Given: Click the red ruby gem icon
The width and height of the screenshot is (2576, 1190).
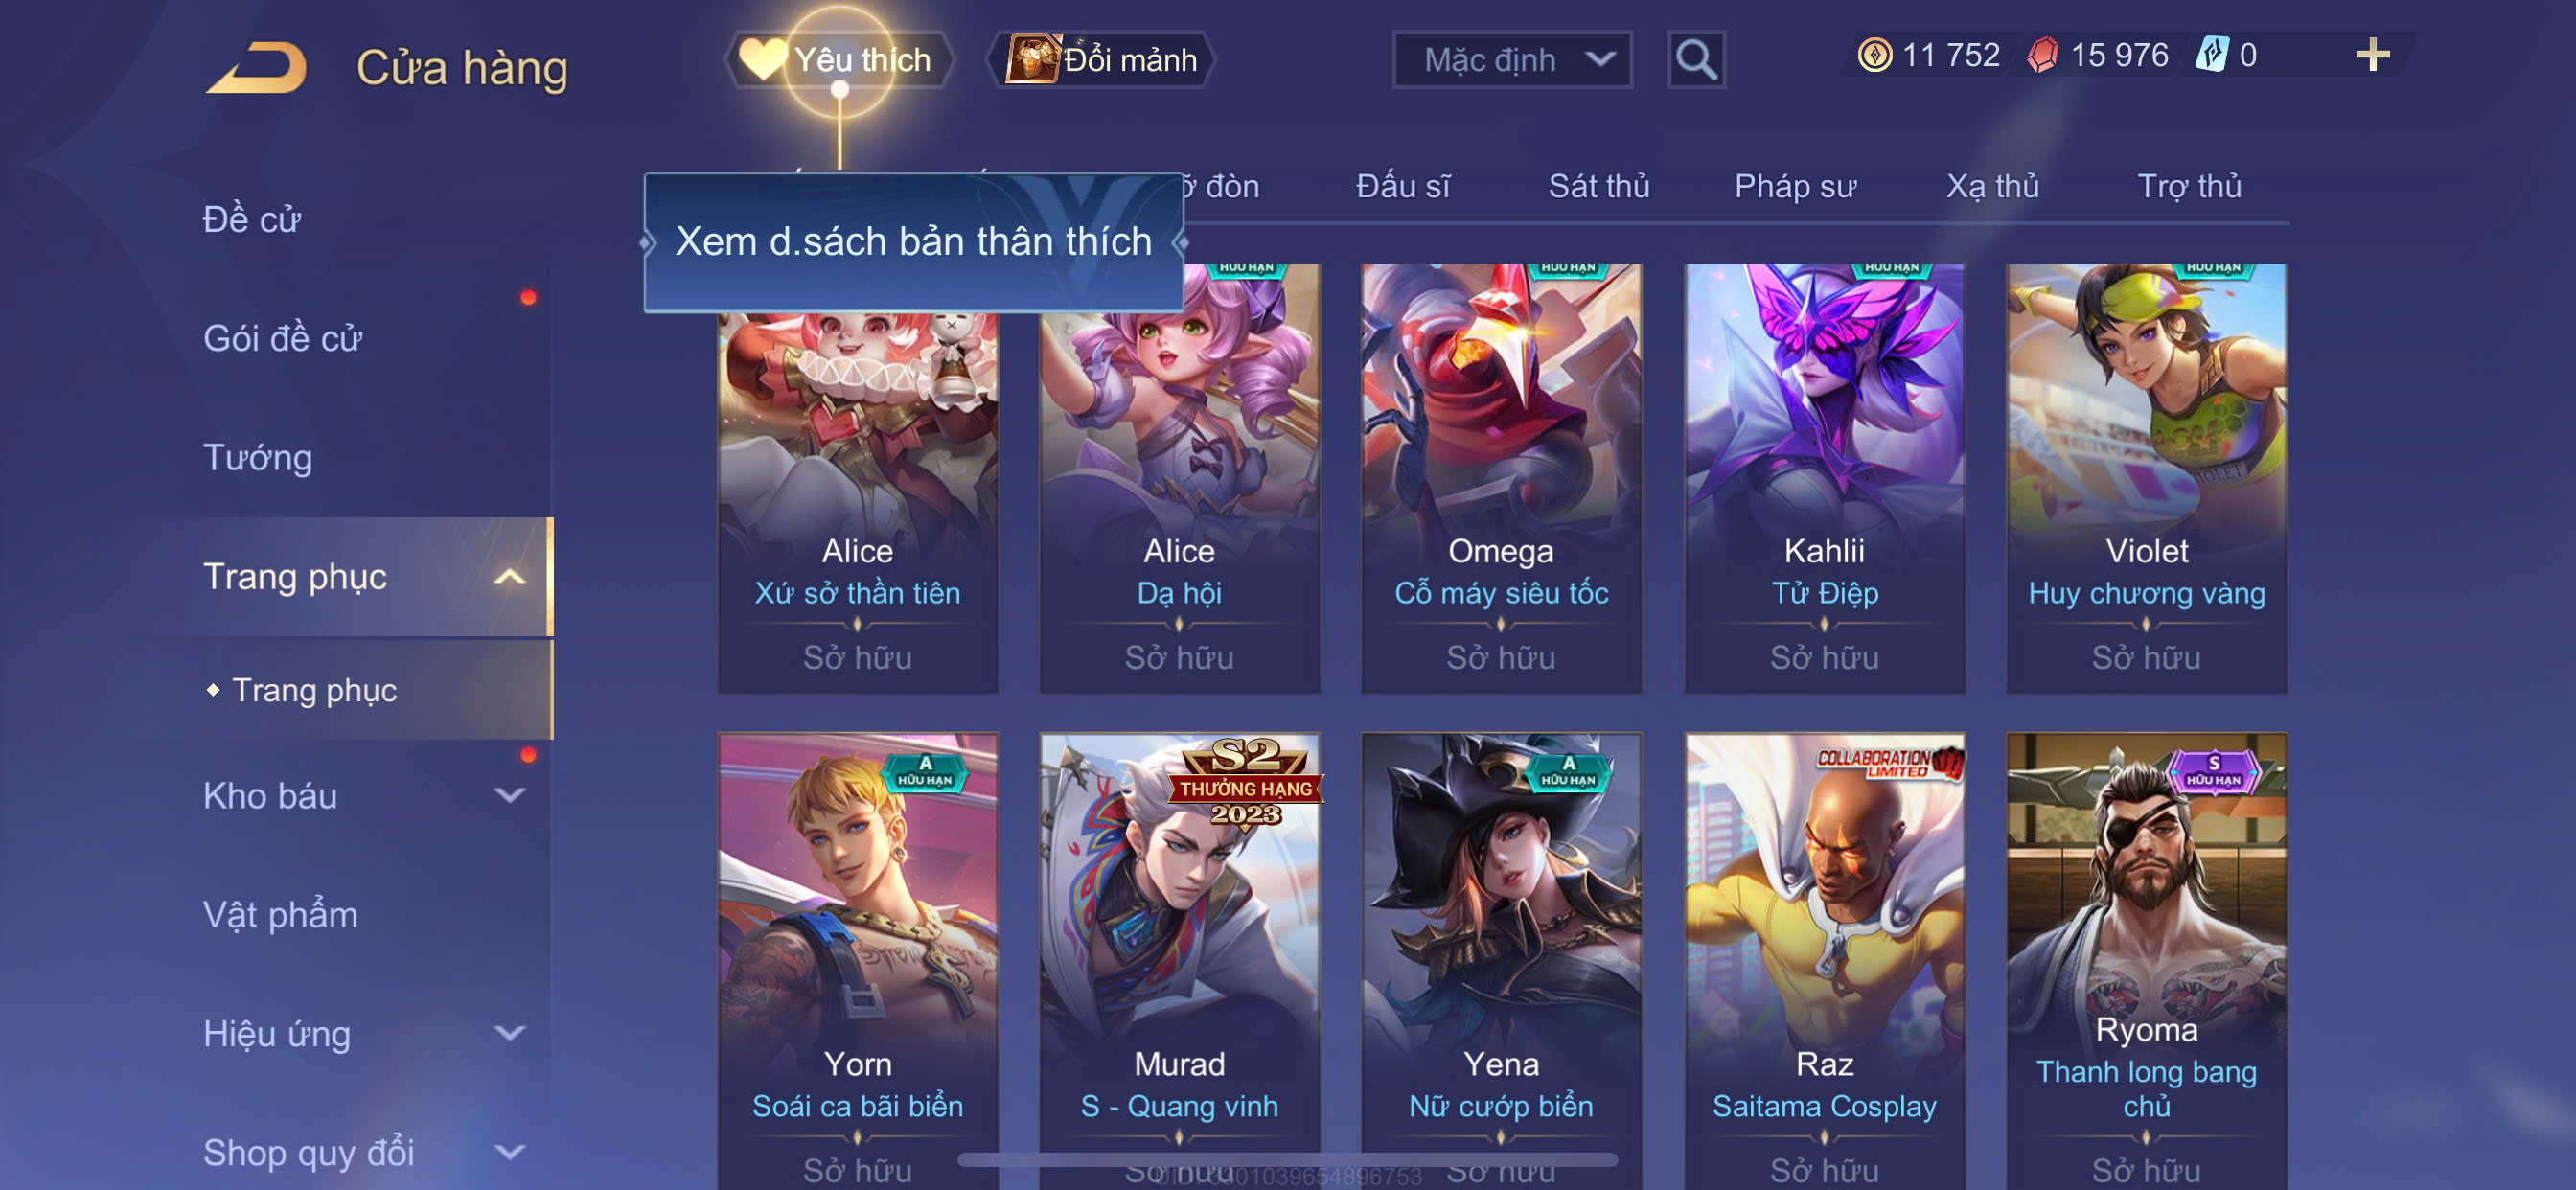Looking at the screenshot, I should pos(2043,55).
